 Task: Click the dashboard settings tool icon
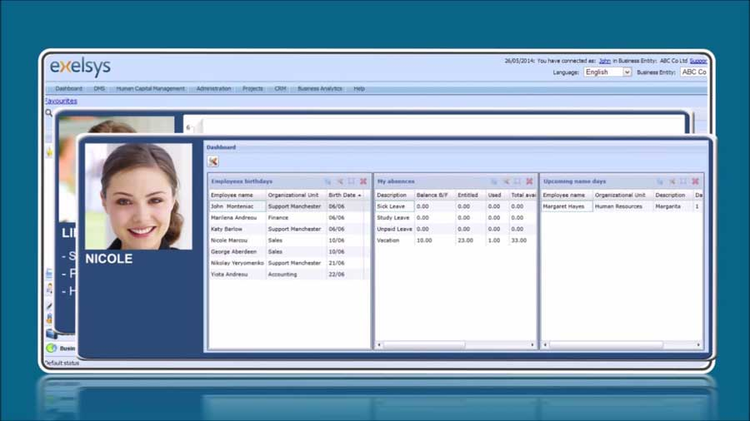pos(213,162)
